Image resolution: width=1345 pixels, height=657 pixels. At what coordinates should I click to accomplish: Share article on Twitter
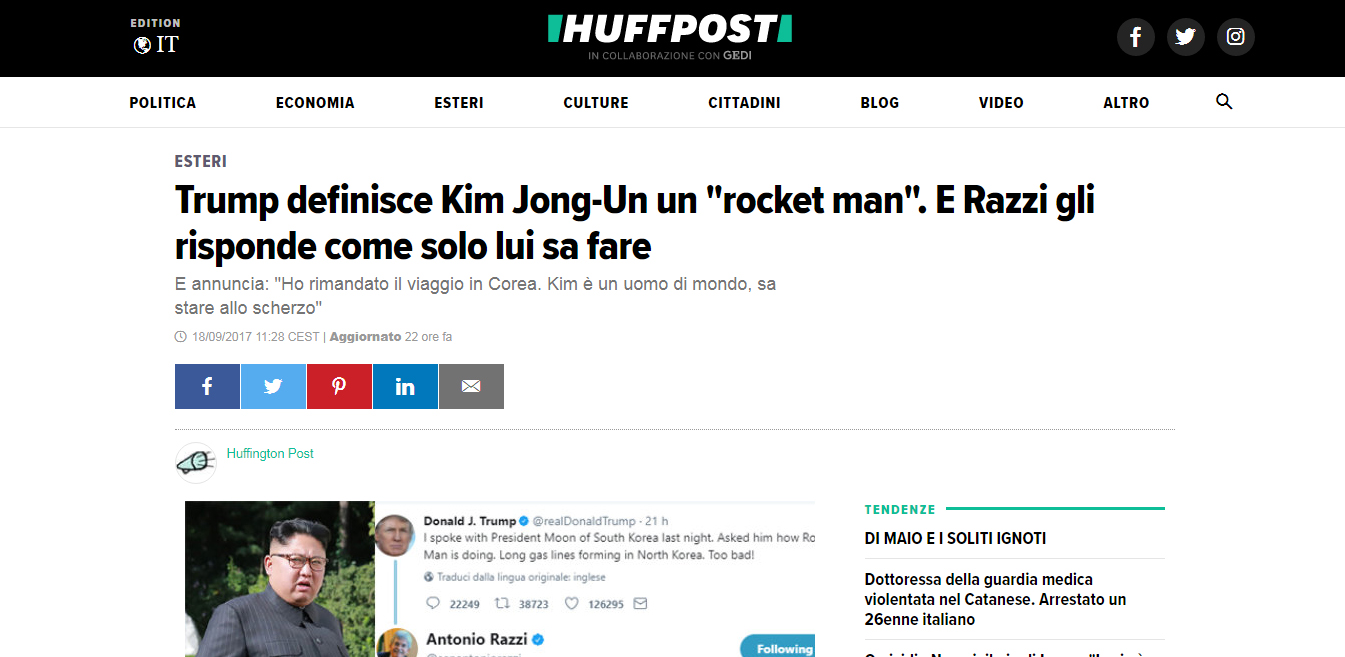coord(273,386)
